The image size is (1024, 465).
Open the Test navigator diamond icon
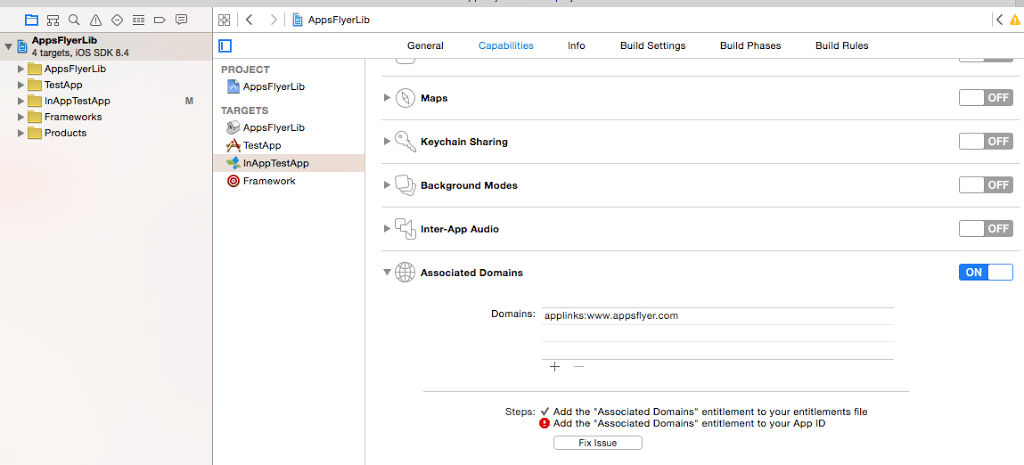tap(118, 20)
